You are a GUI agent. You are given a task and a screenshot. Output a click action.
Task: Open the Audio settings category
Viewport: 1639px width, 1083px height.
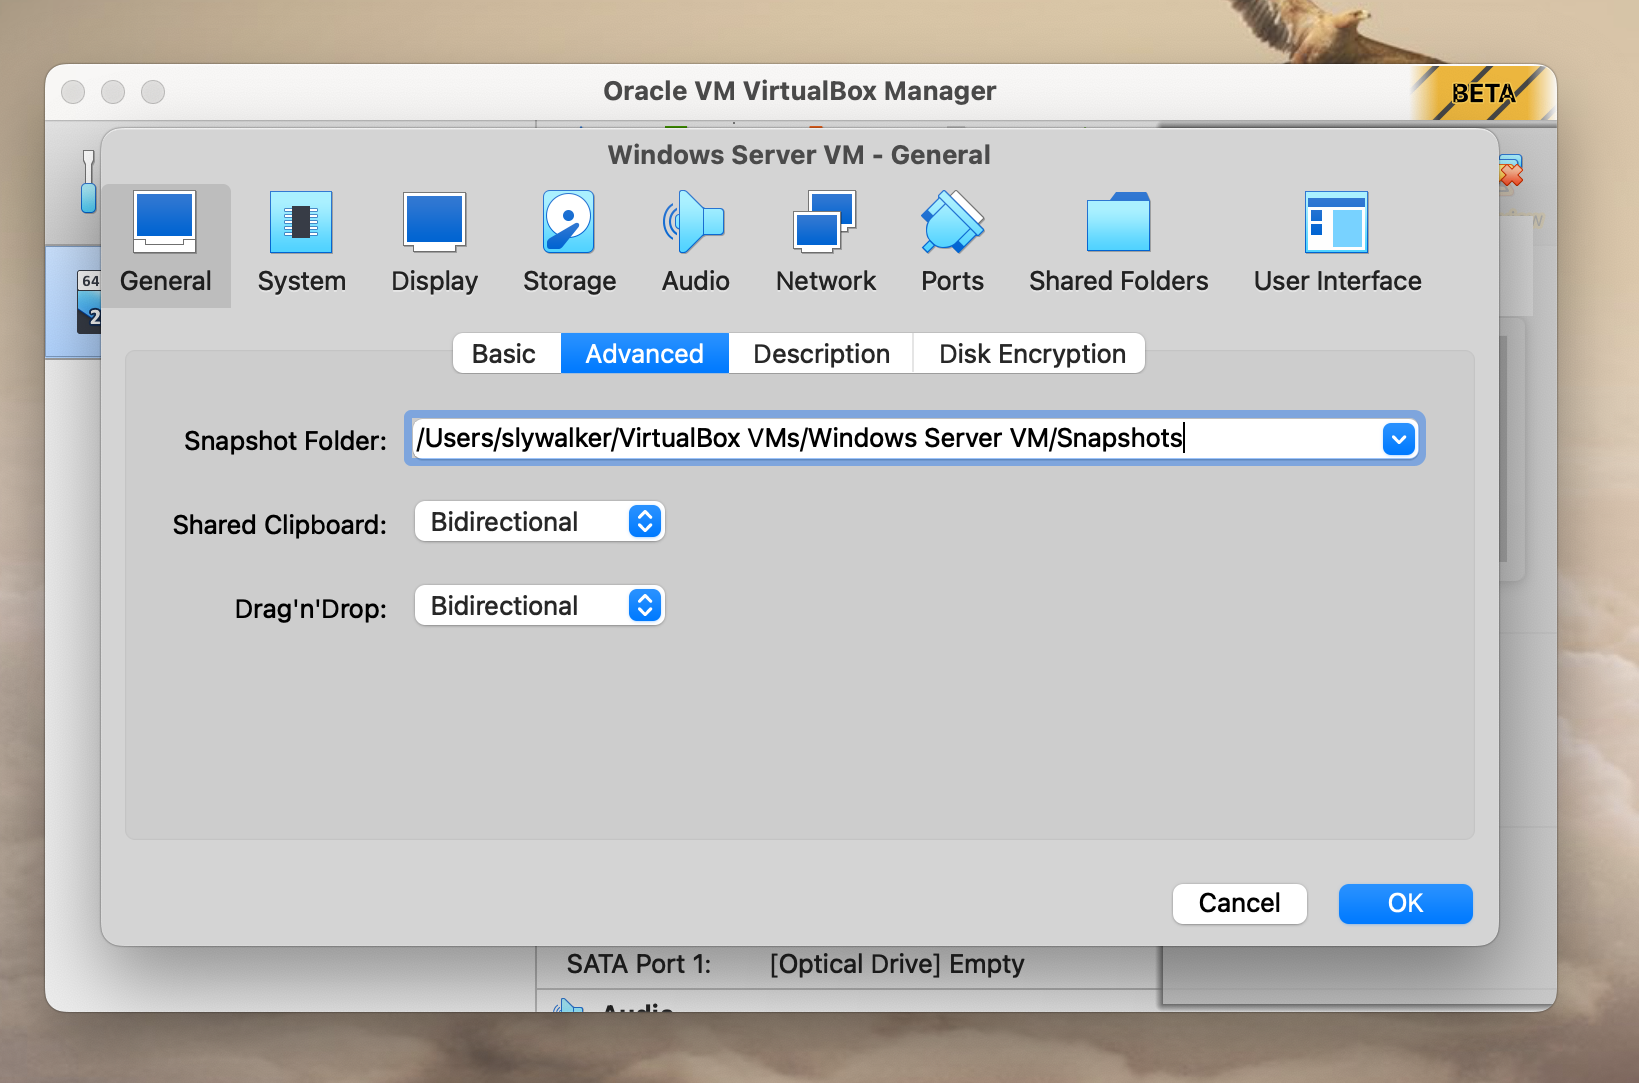[x=695, y=245]
